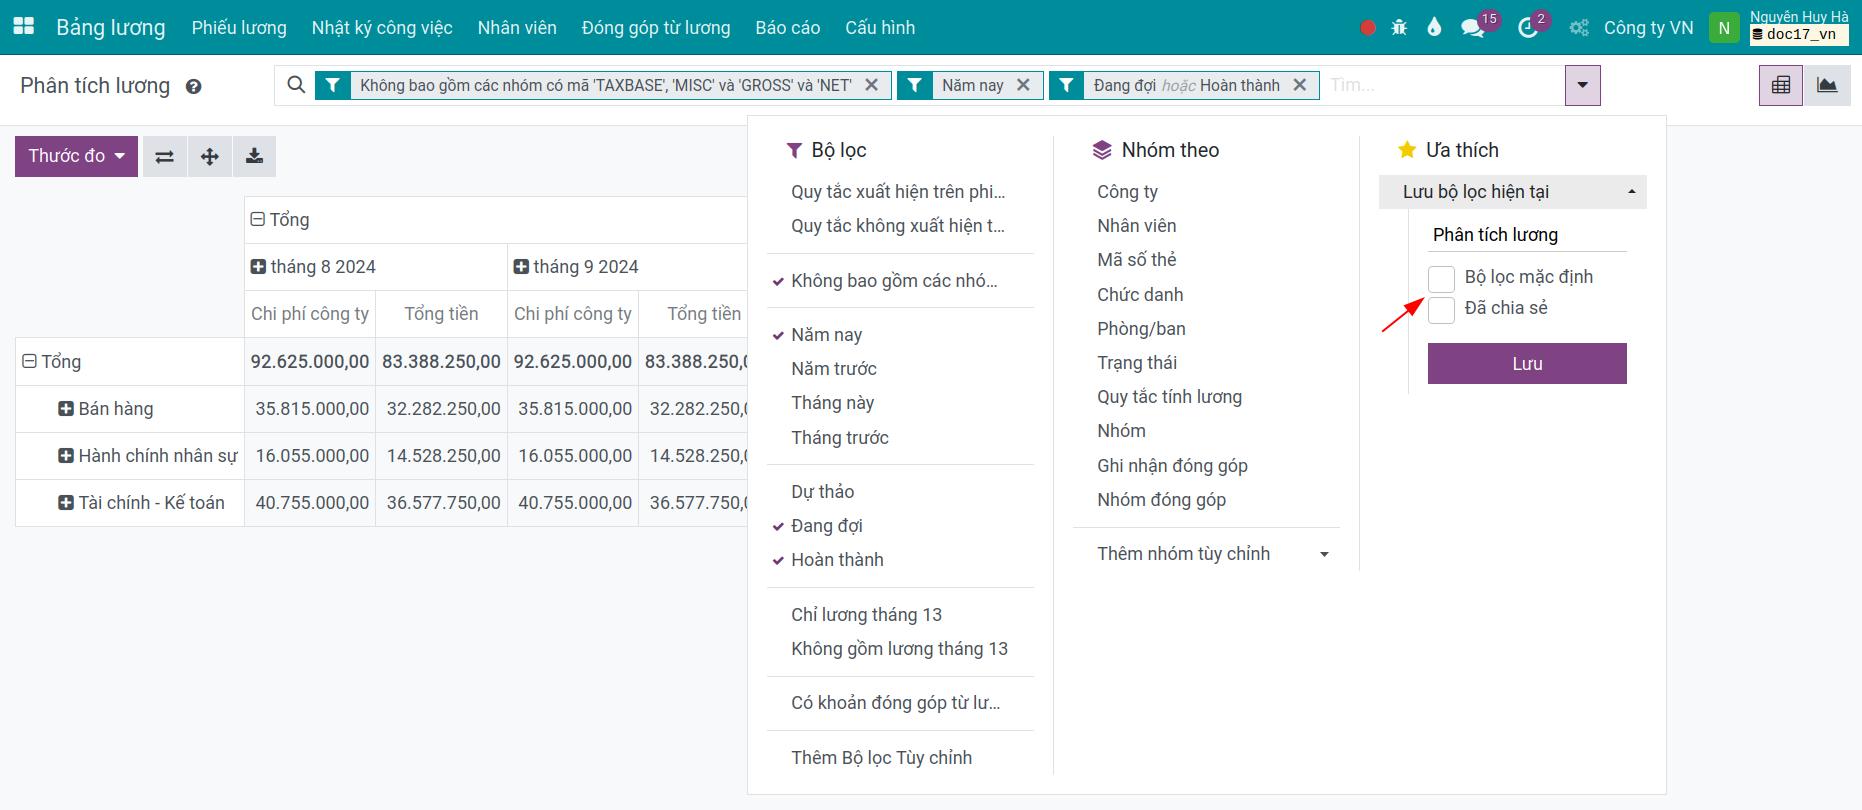The image size is (1862, 810).
Task: Toggle the Dự thảo filter option
Action: 822,492
